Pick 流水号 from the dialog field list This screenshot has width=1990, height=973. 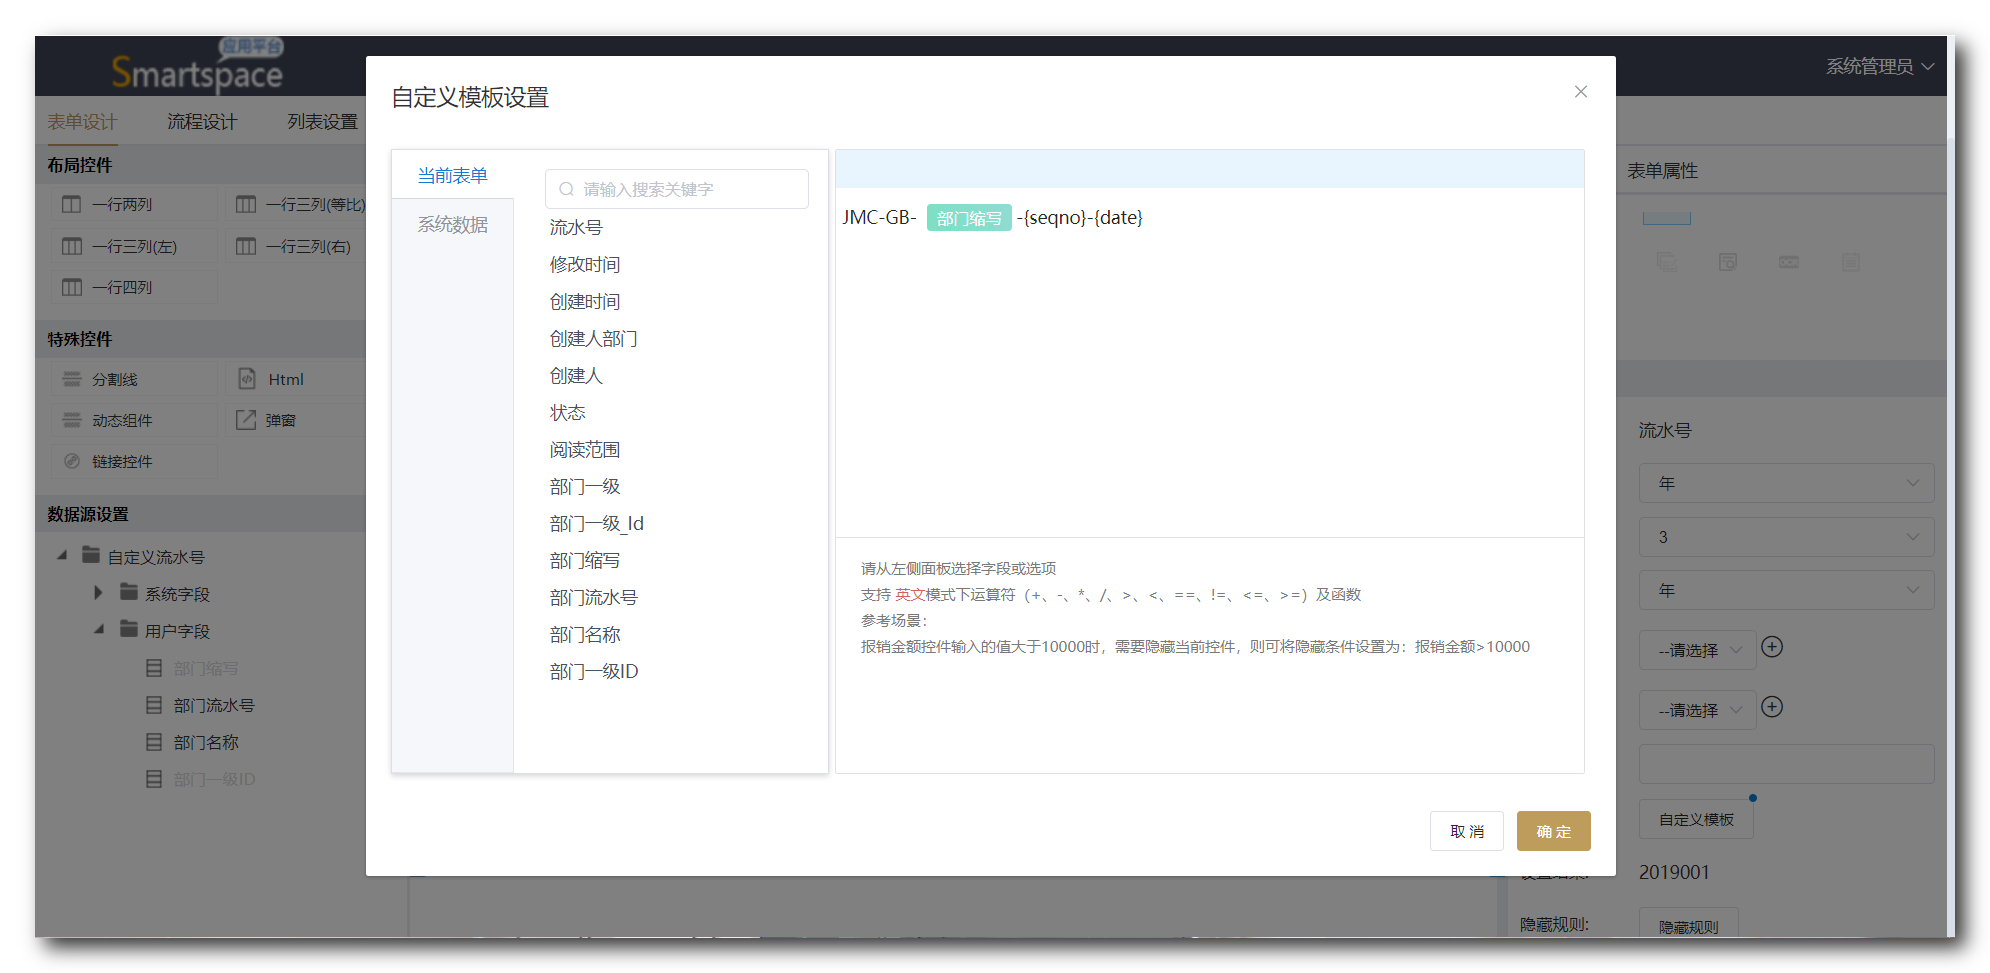tap(576, 228)
